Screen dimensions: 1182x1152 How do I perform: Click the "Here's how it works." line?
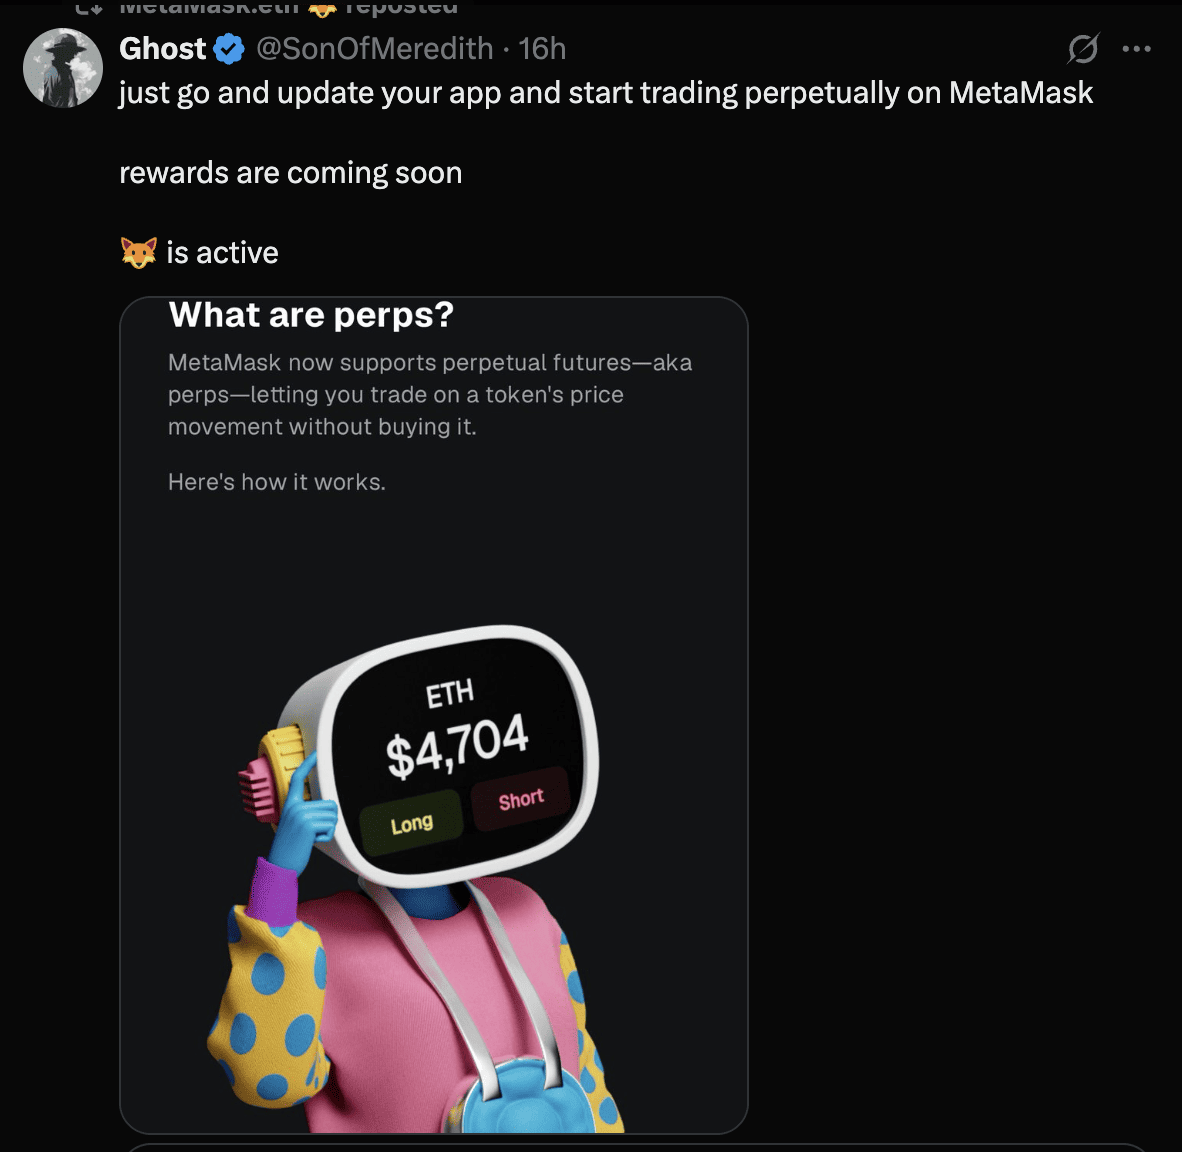[x=277, y=482]
